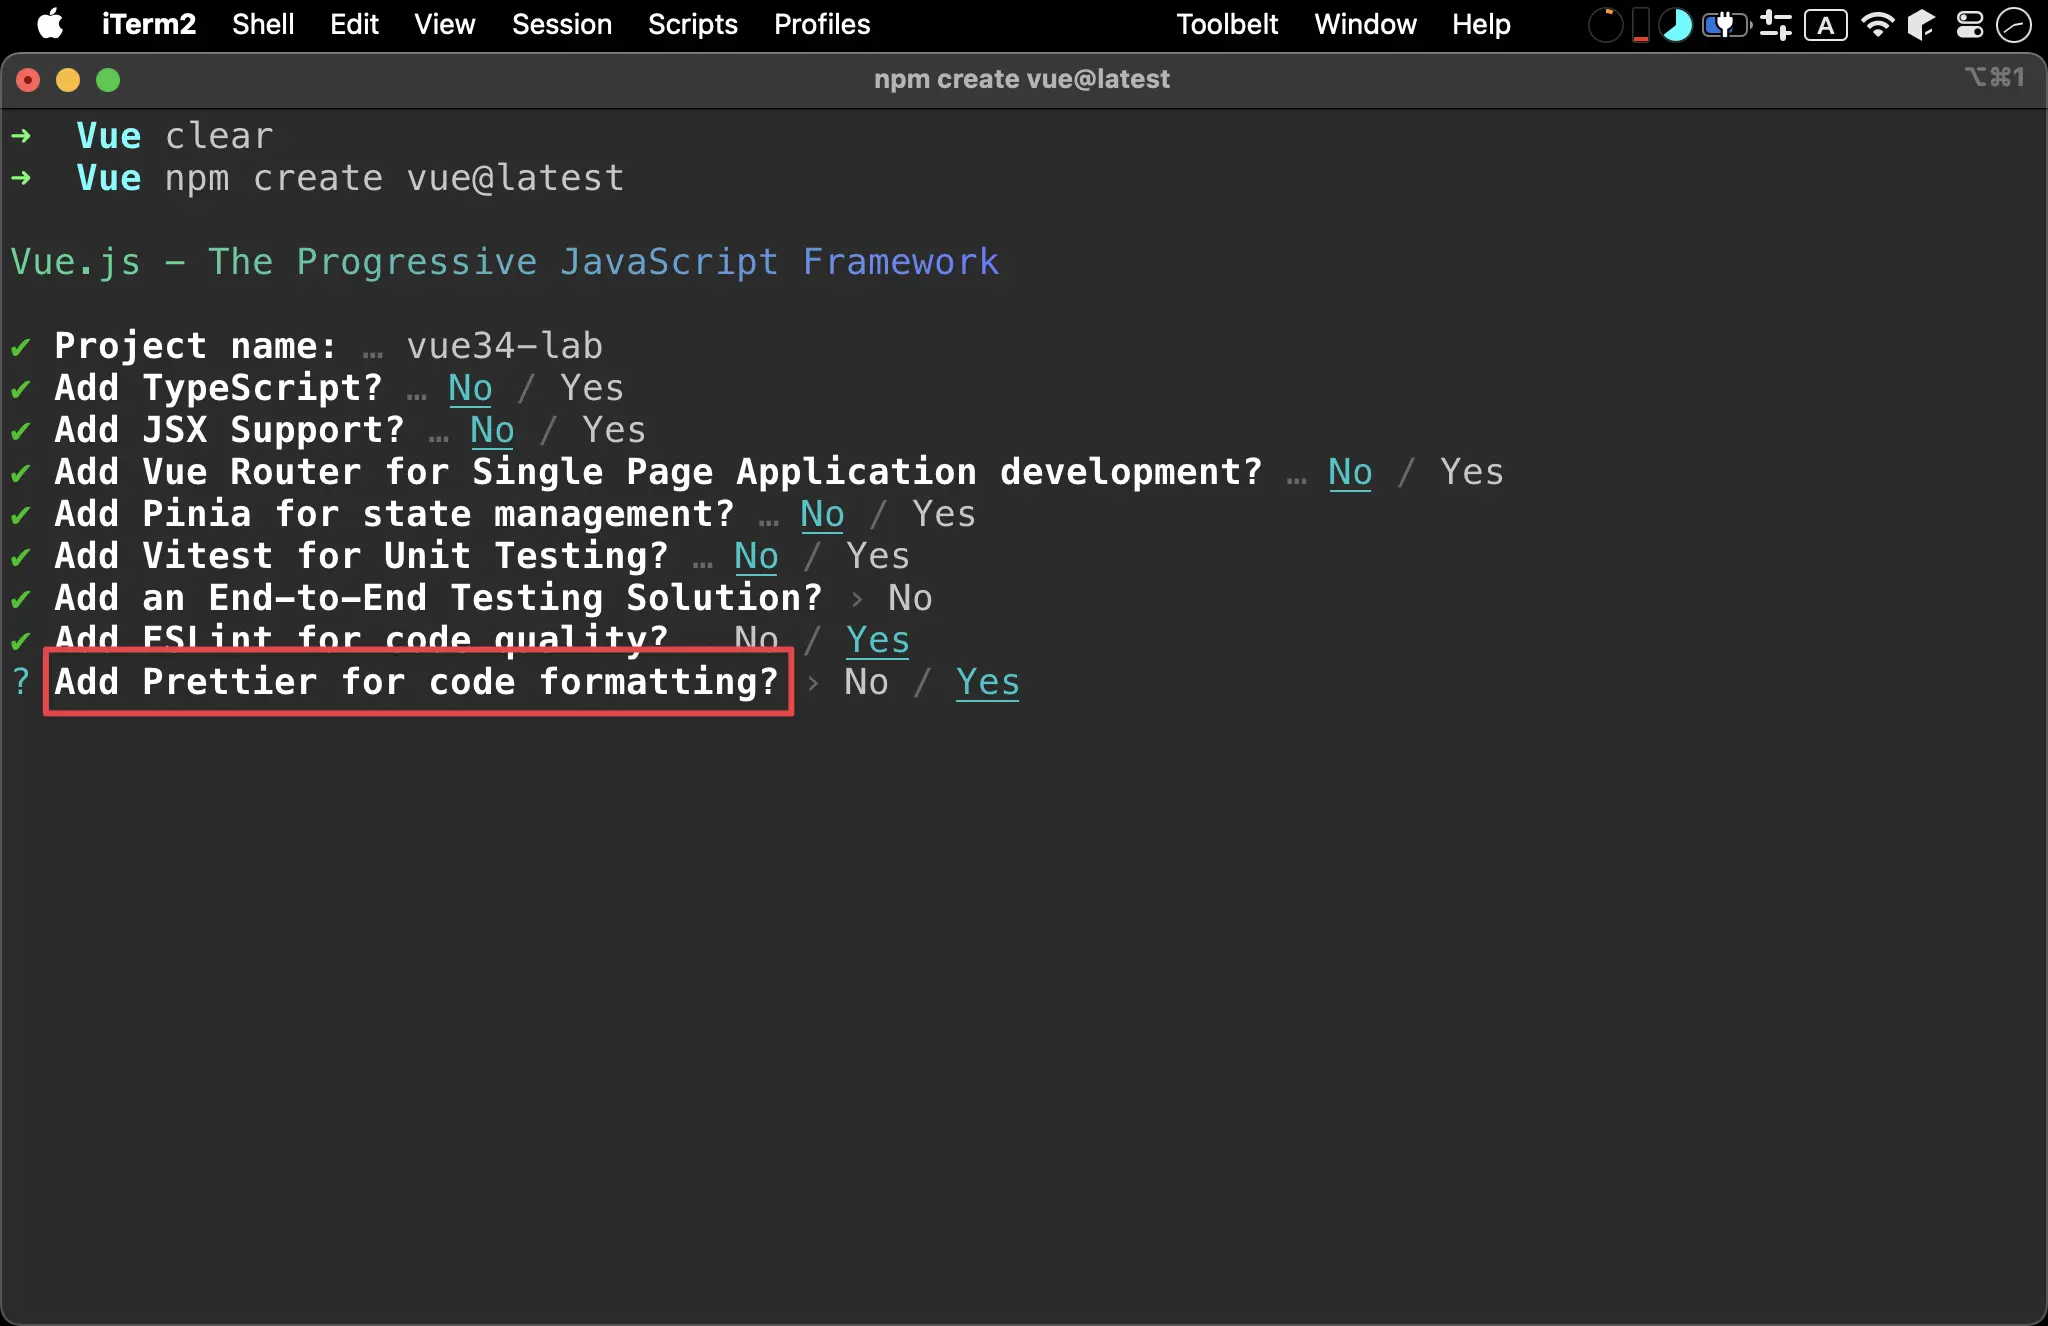This screenshot has width=2048, height=1326.
Task: Open the Apple menu
Action: [x=50, y=24]
